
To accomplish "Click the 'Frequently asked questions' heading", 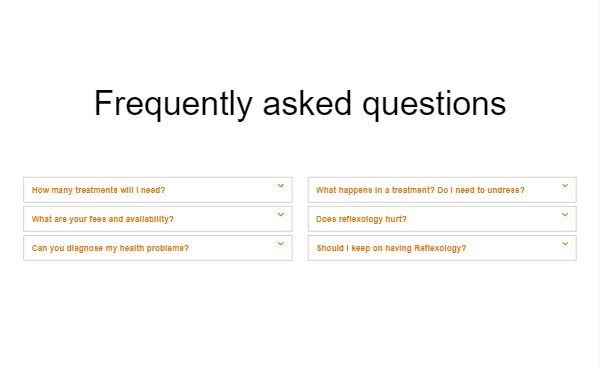I will pyautogui.click(x=300, y=103).
